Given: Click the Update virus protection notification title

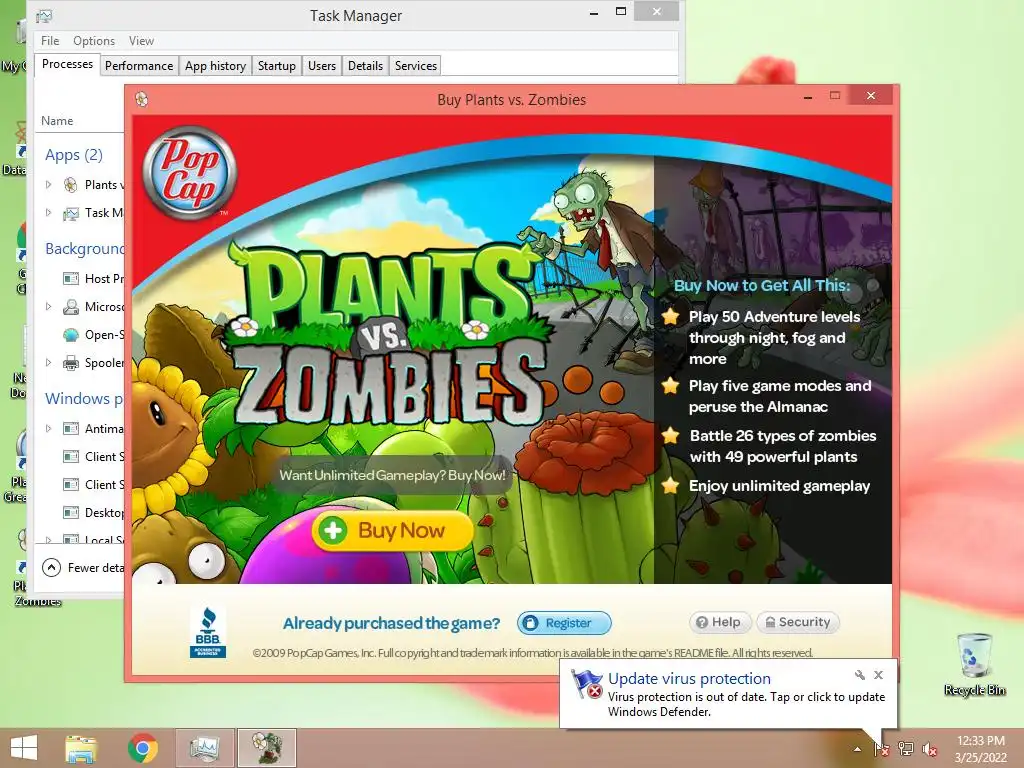Looking at the screenshot, I should tap(689, 679).
